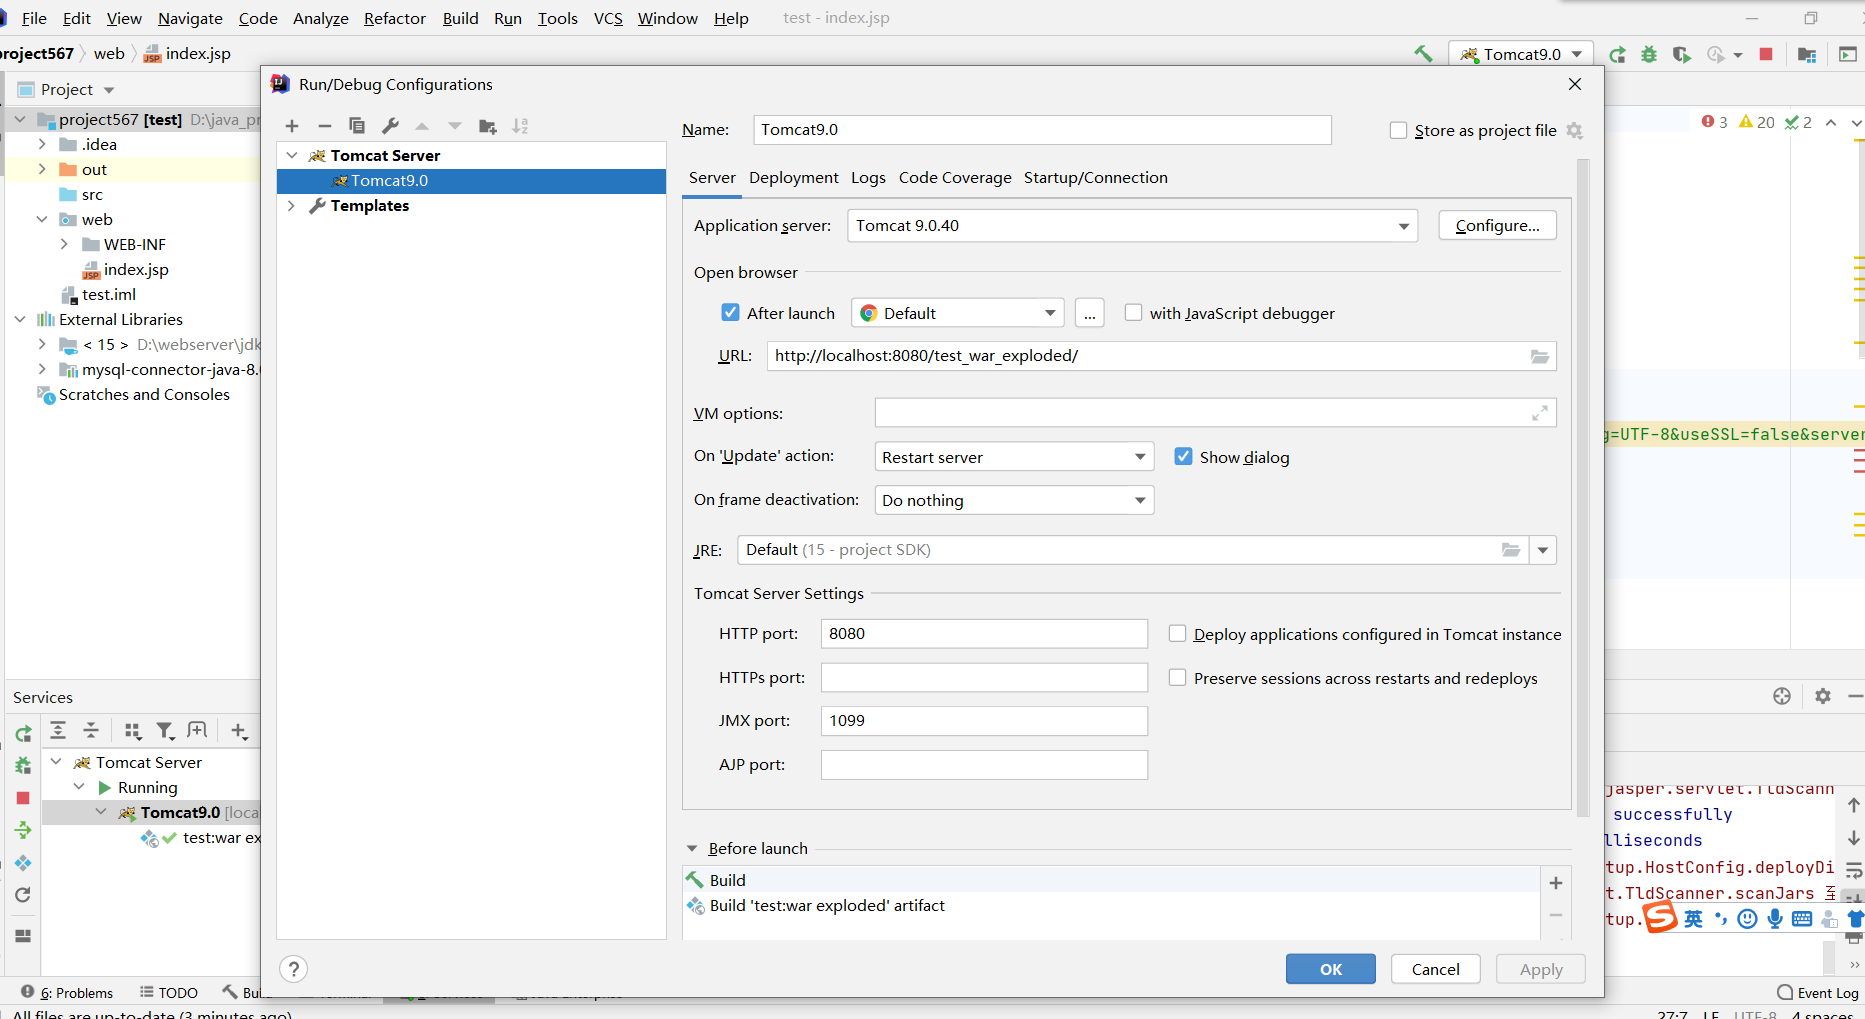Run with coverage icon in main toolbar

tap(1682, 54)
